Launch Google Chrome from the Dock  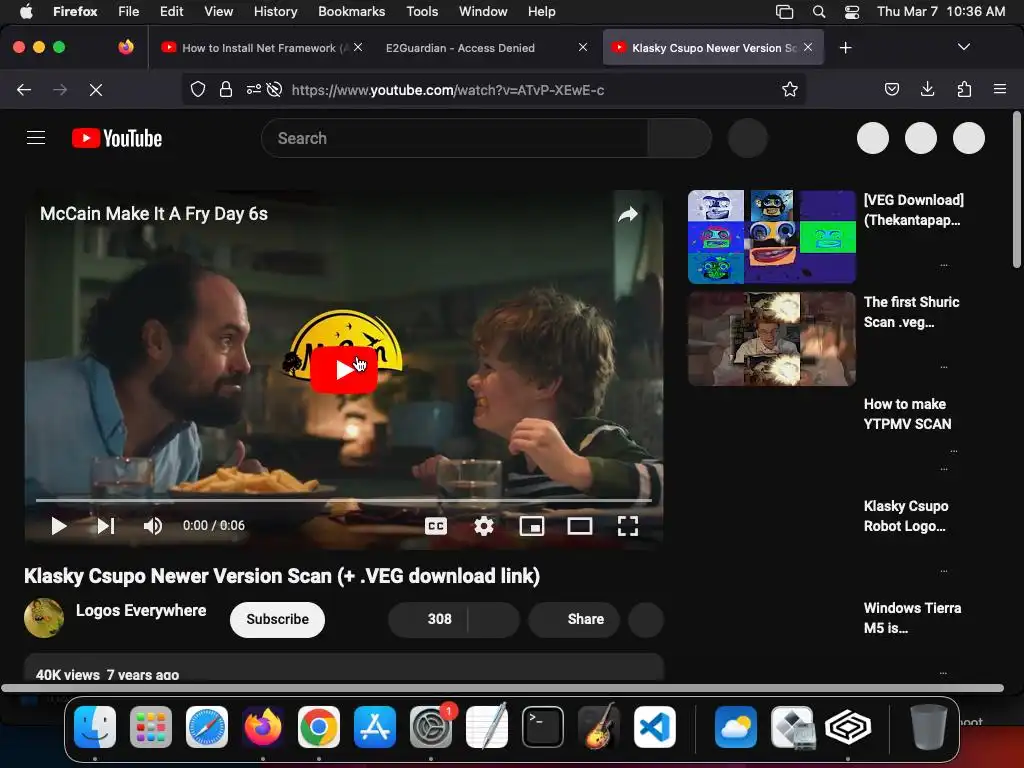coord(319,727)
